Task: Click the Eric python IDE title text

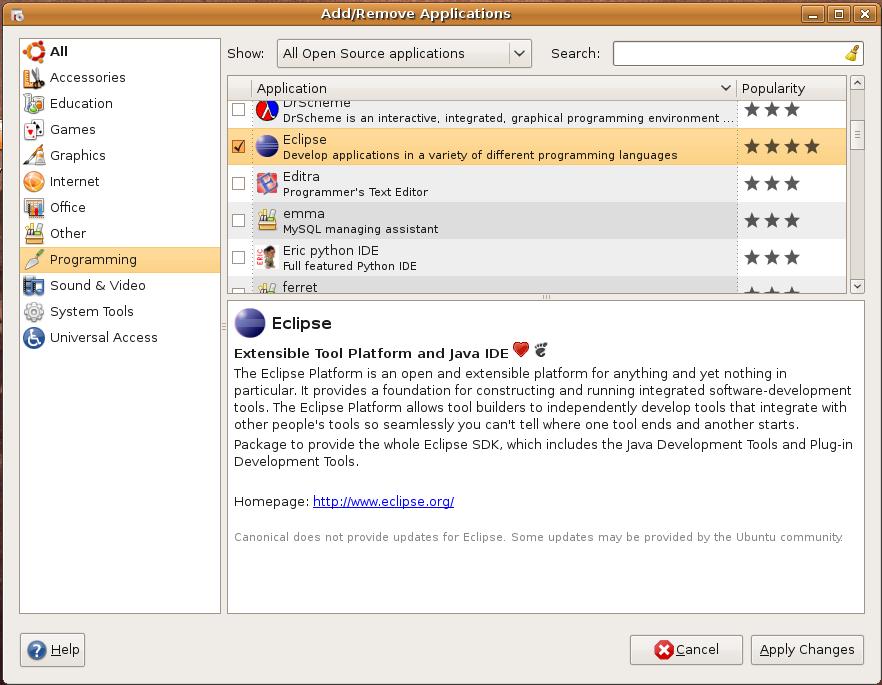Action: coord(331,251)
